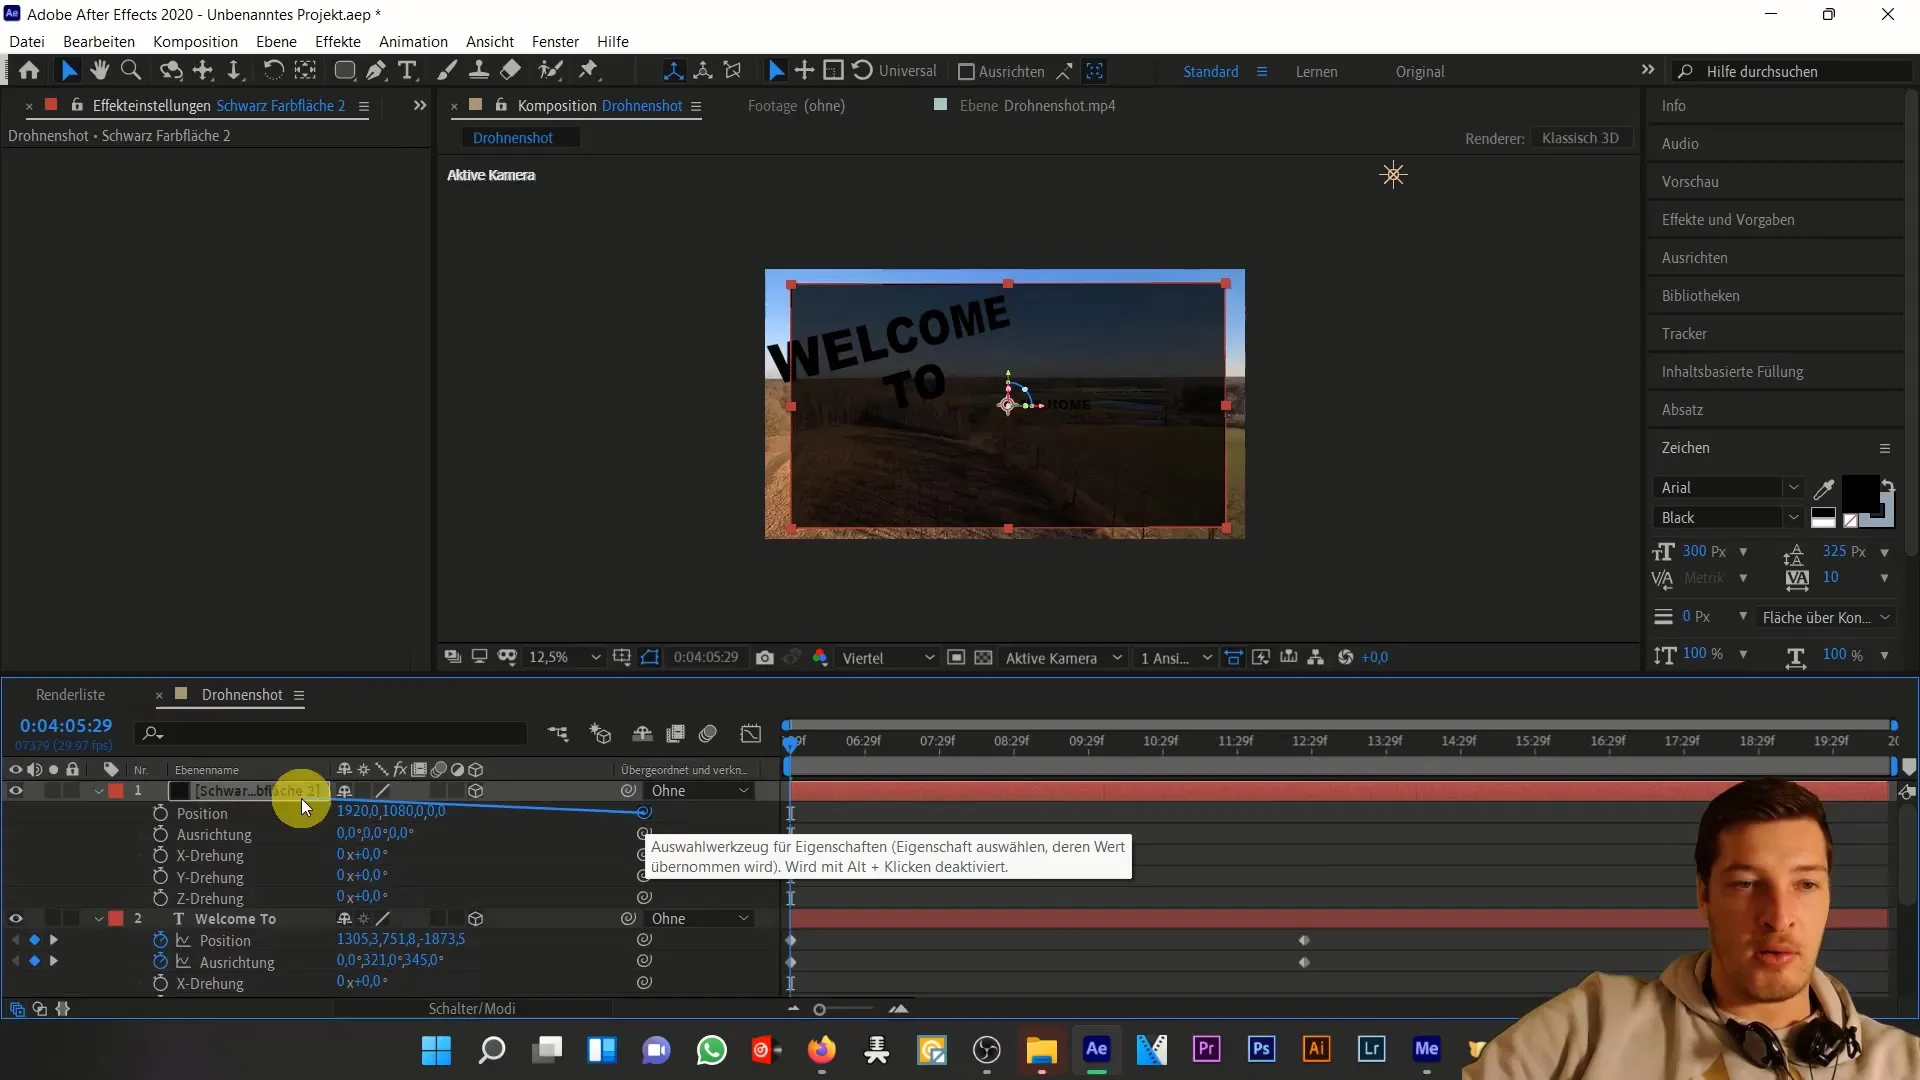Toggle stopwatch for layer 1 Y-Drehung

[x=160, y=877]
